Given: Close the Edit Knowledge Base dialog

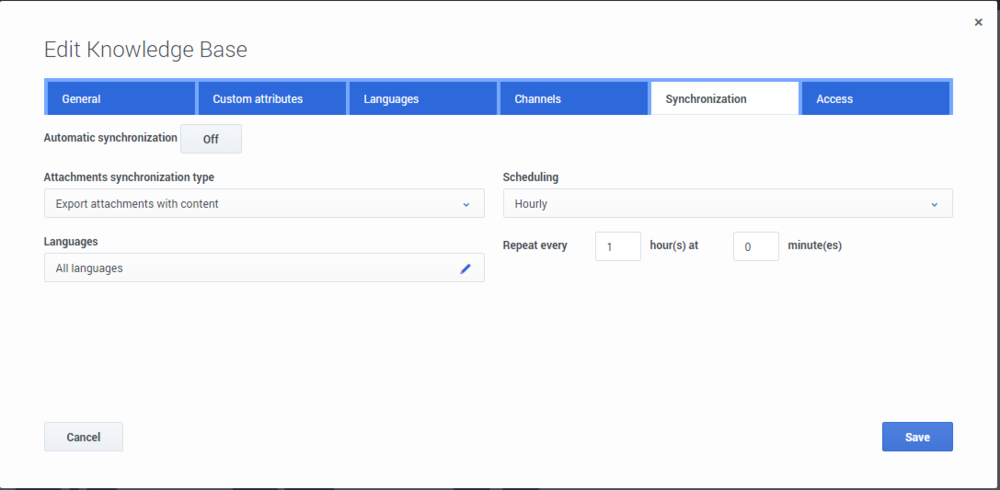Looking at the screenshot, I should (978, 22).
